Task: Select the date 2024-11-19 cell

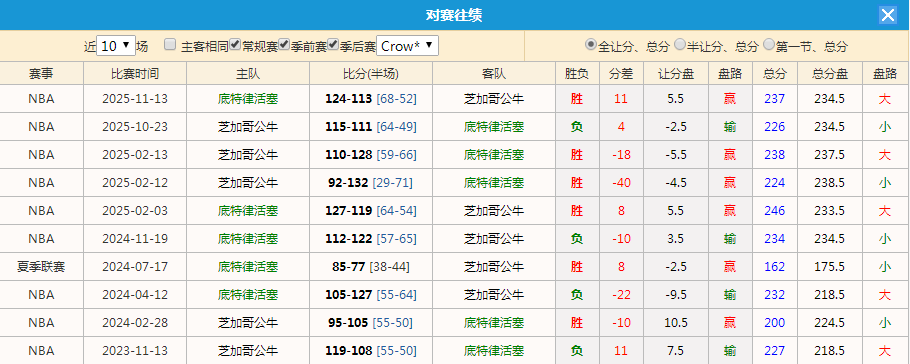Action: [x=135, y=239]
